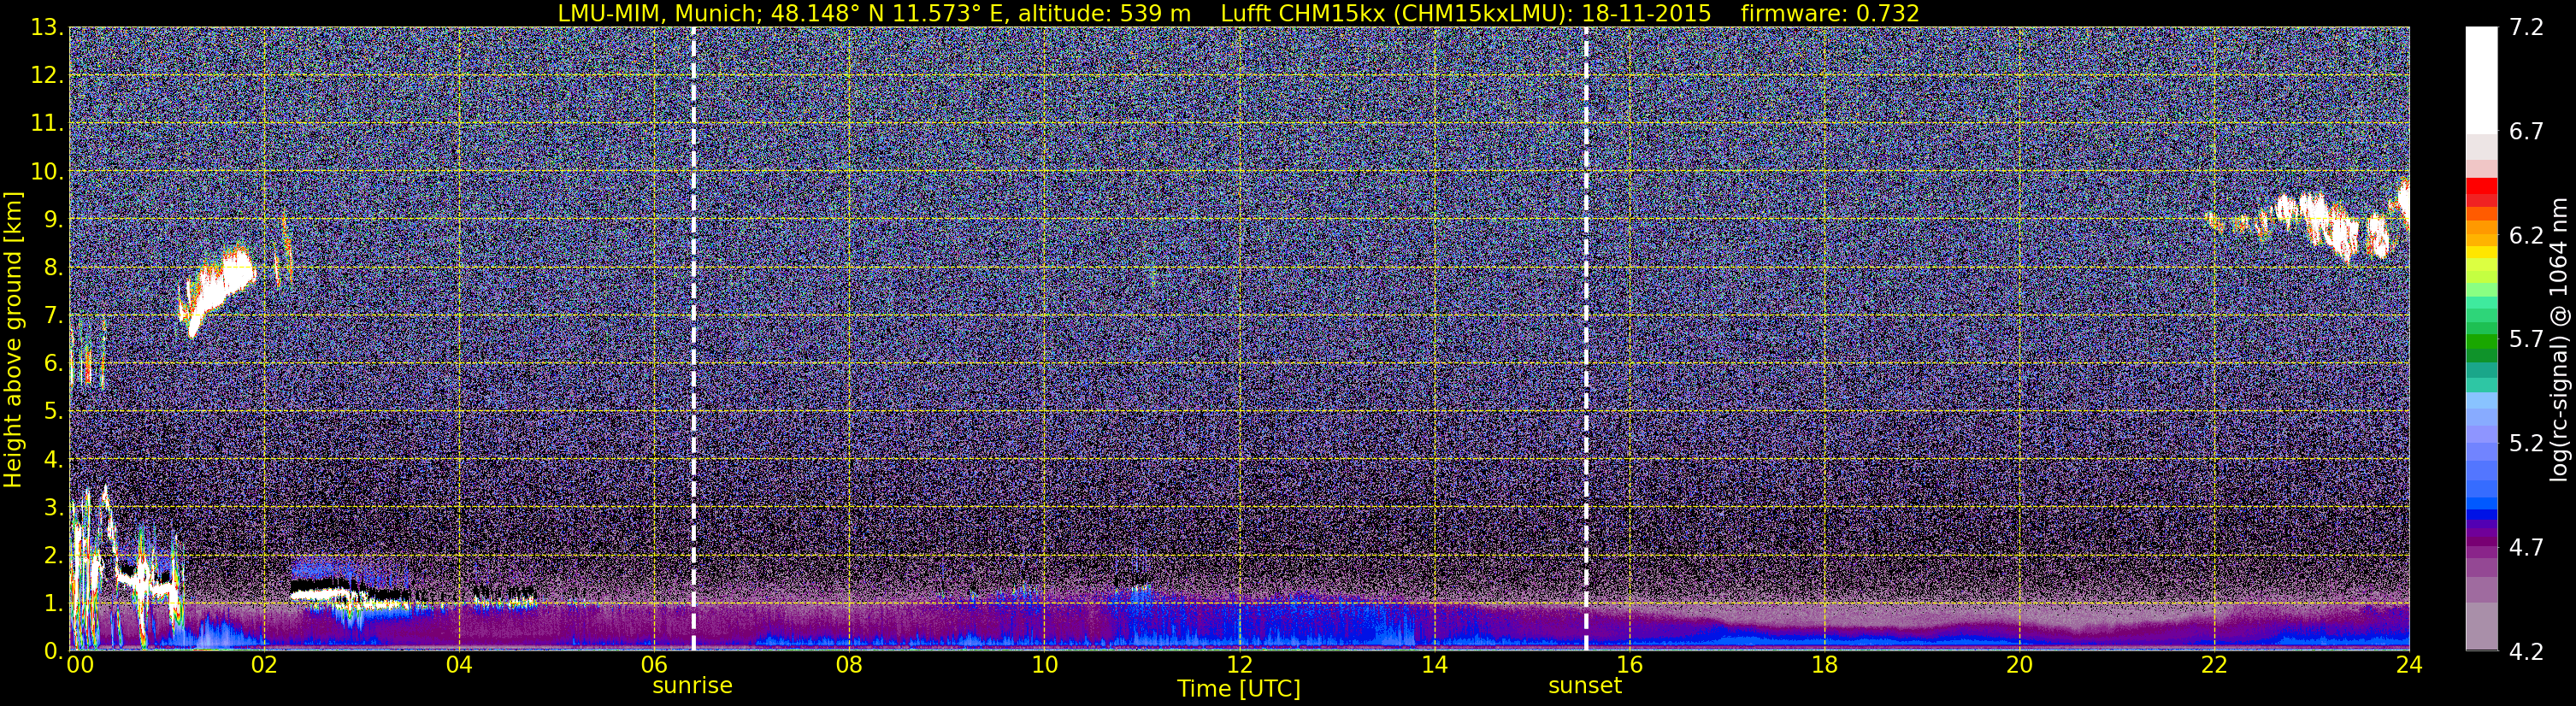
Task: Click the plot title starting 'LMU-MIM, Munich'
Action: pos(1238,13)
